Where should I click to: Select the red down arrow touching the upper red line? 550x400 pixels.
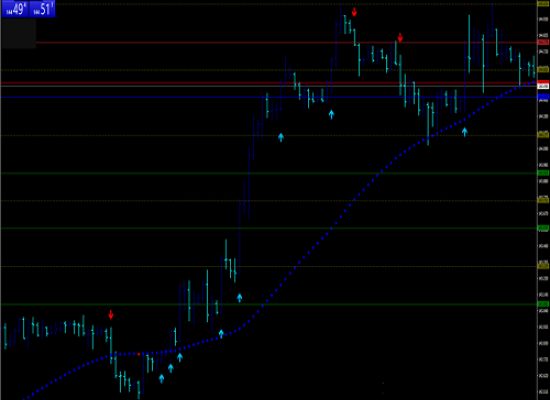[400, 38]
